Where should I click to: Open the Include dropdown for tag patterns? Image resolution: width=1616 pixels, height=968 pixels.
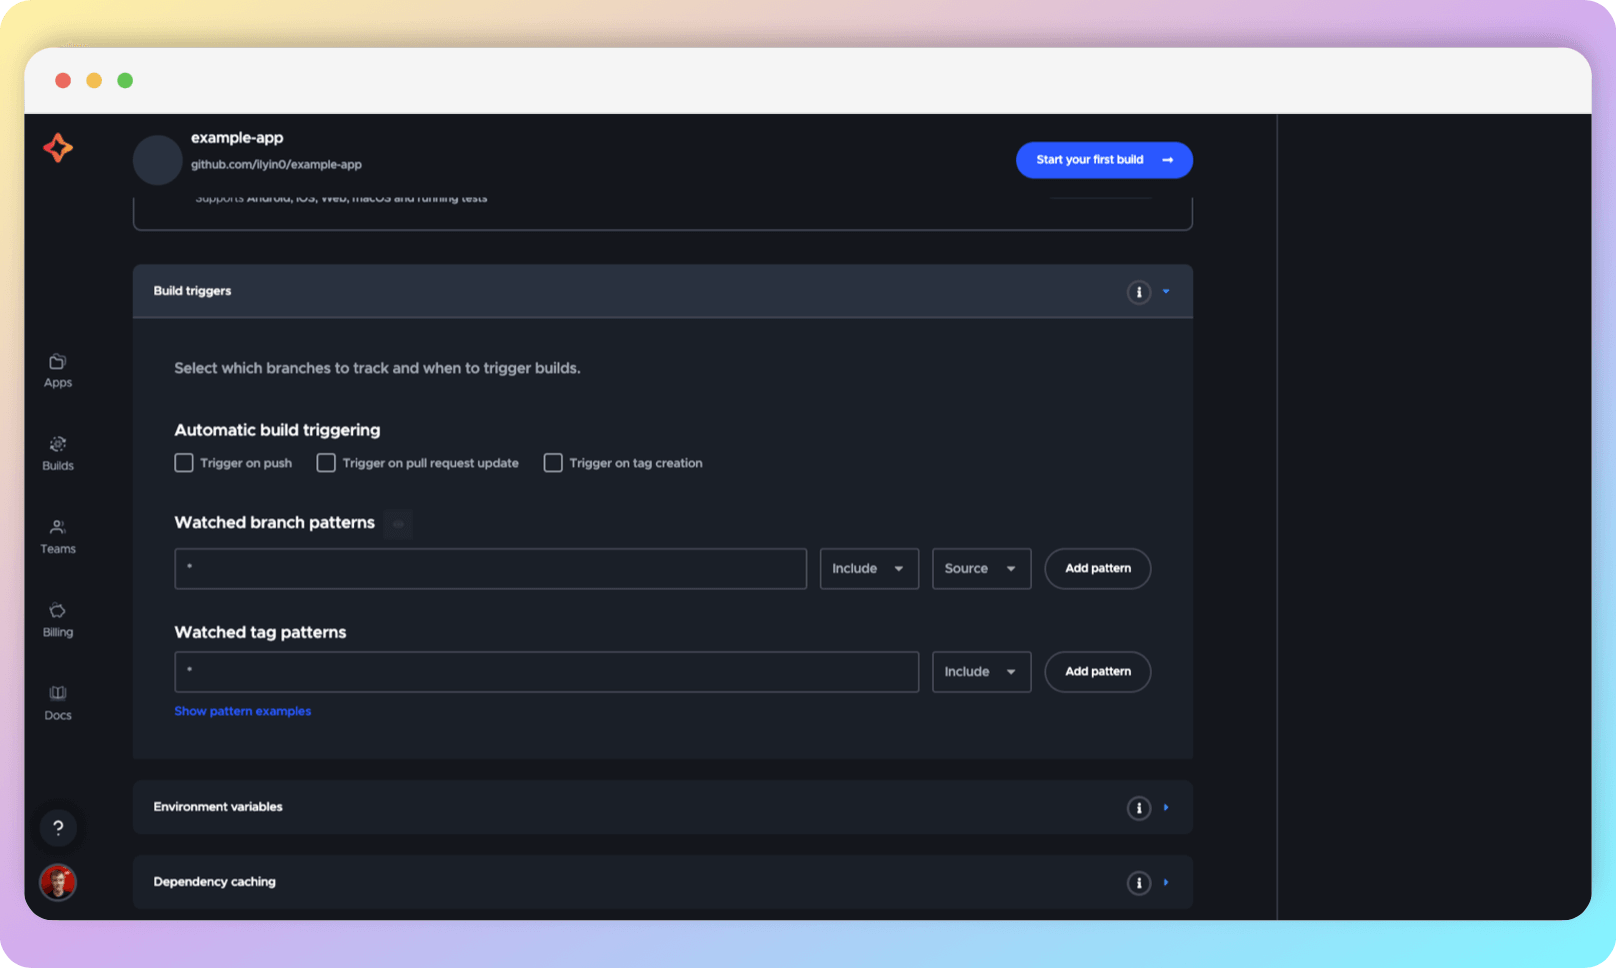980,671
